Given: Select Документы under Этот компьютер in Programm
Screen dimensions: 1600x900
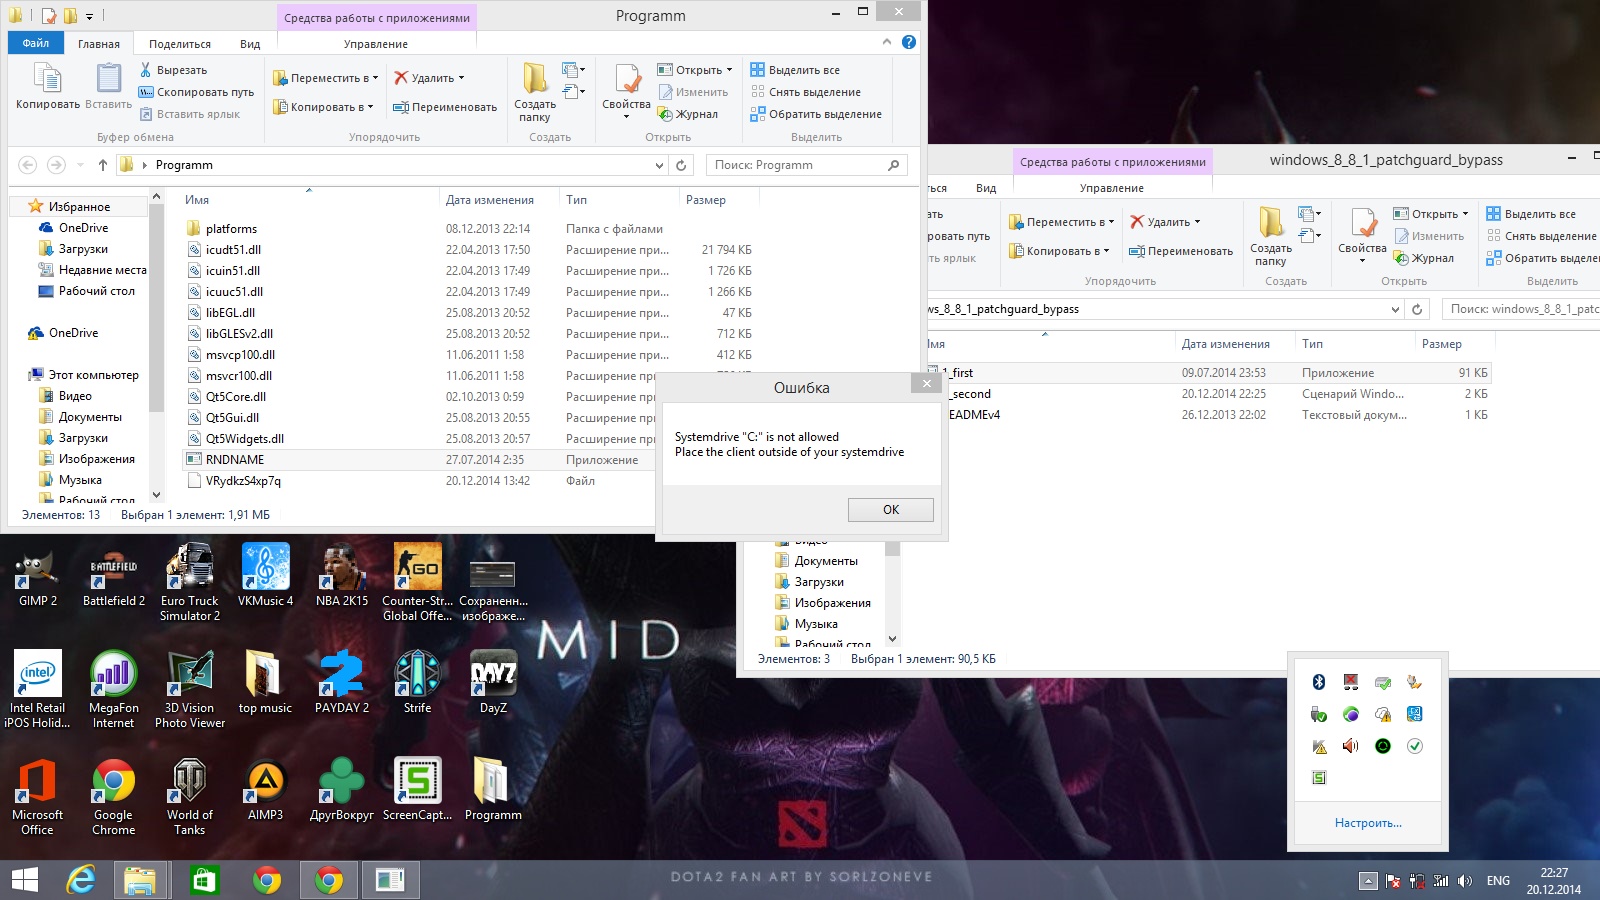Looking at the screenshot, I should coord(90,417).
